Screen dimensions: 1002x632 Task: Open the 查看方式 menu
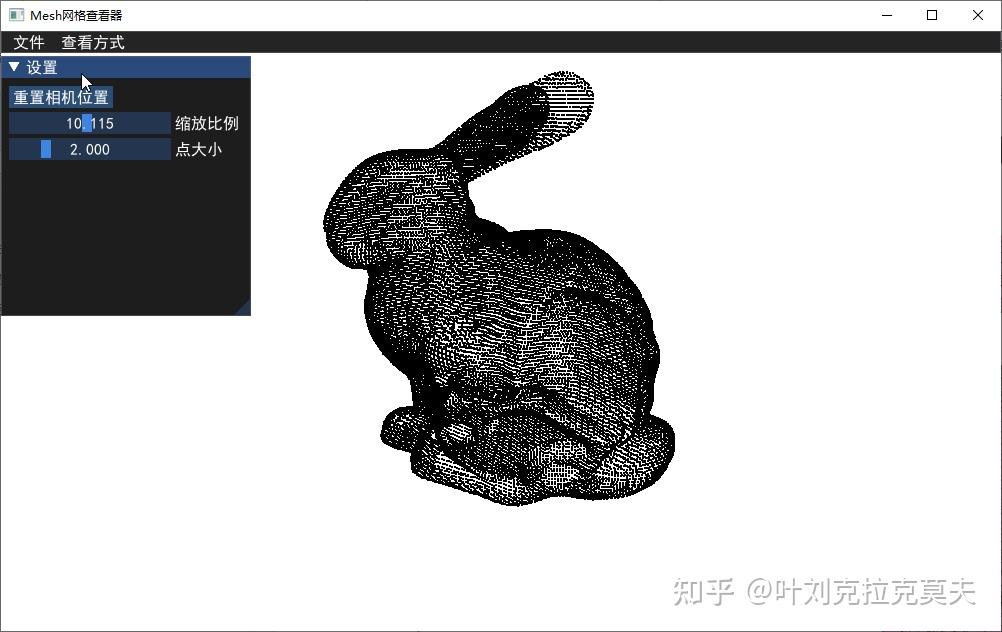[92, 42]
